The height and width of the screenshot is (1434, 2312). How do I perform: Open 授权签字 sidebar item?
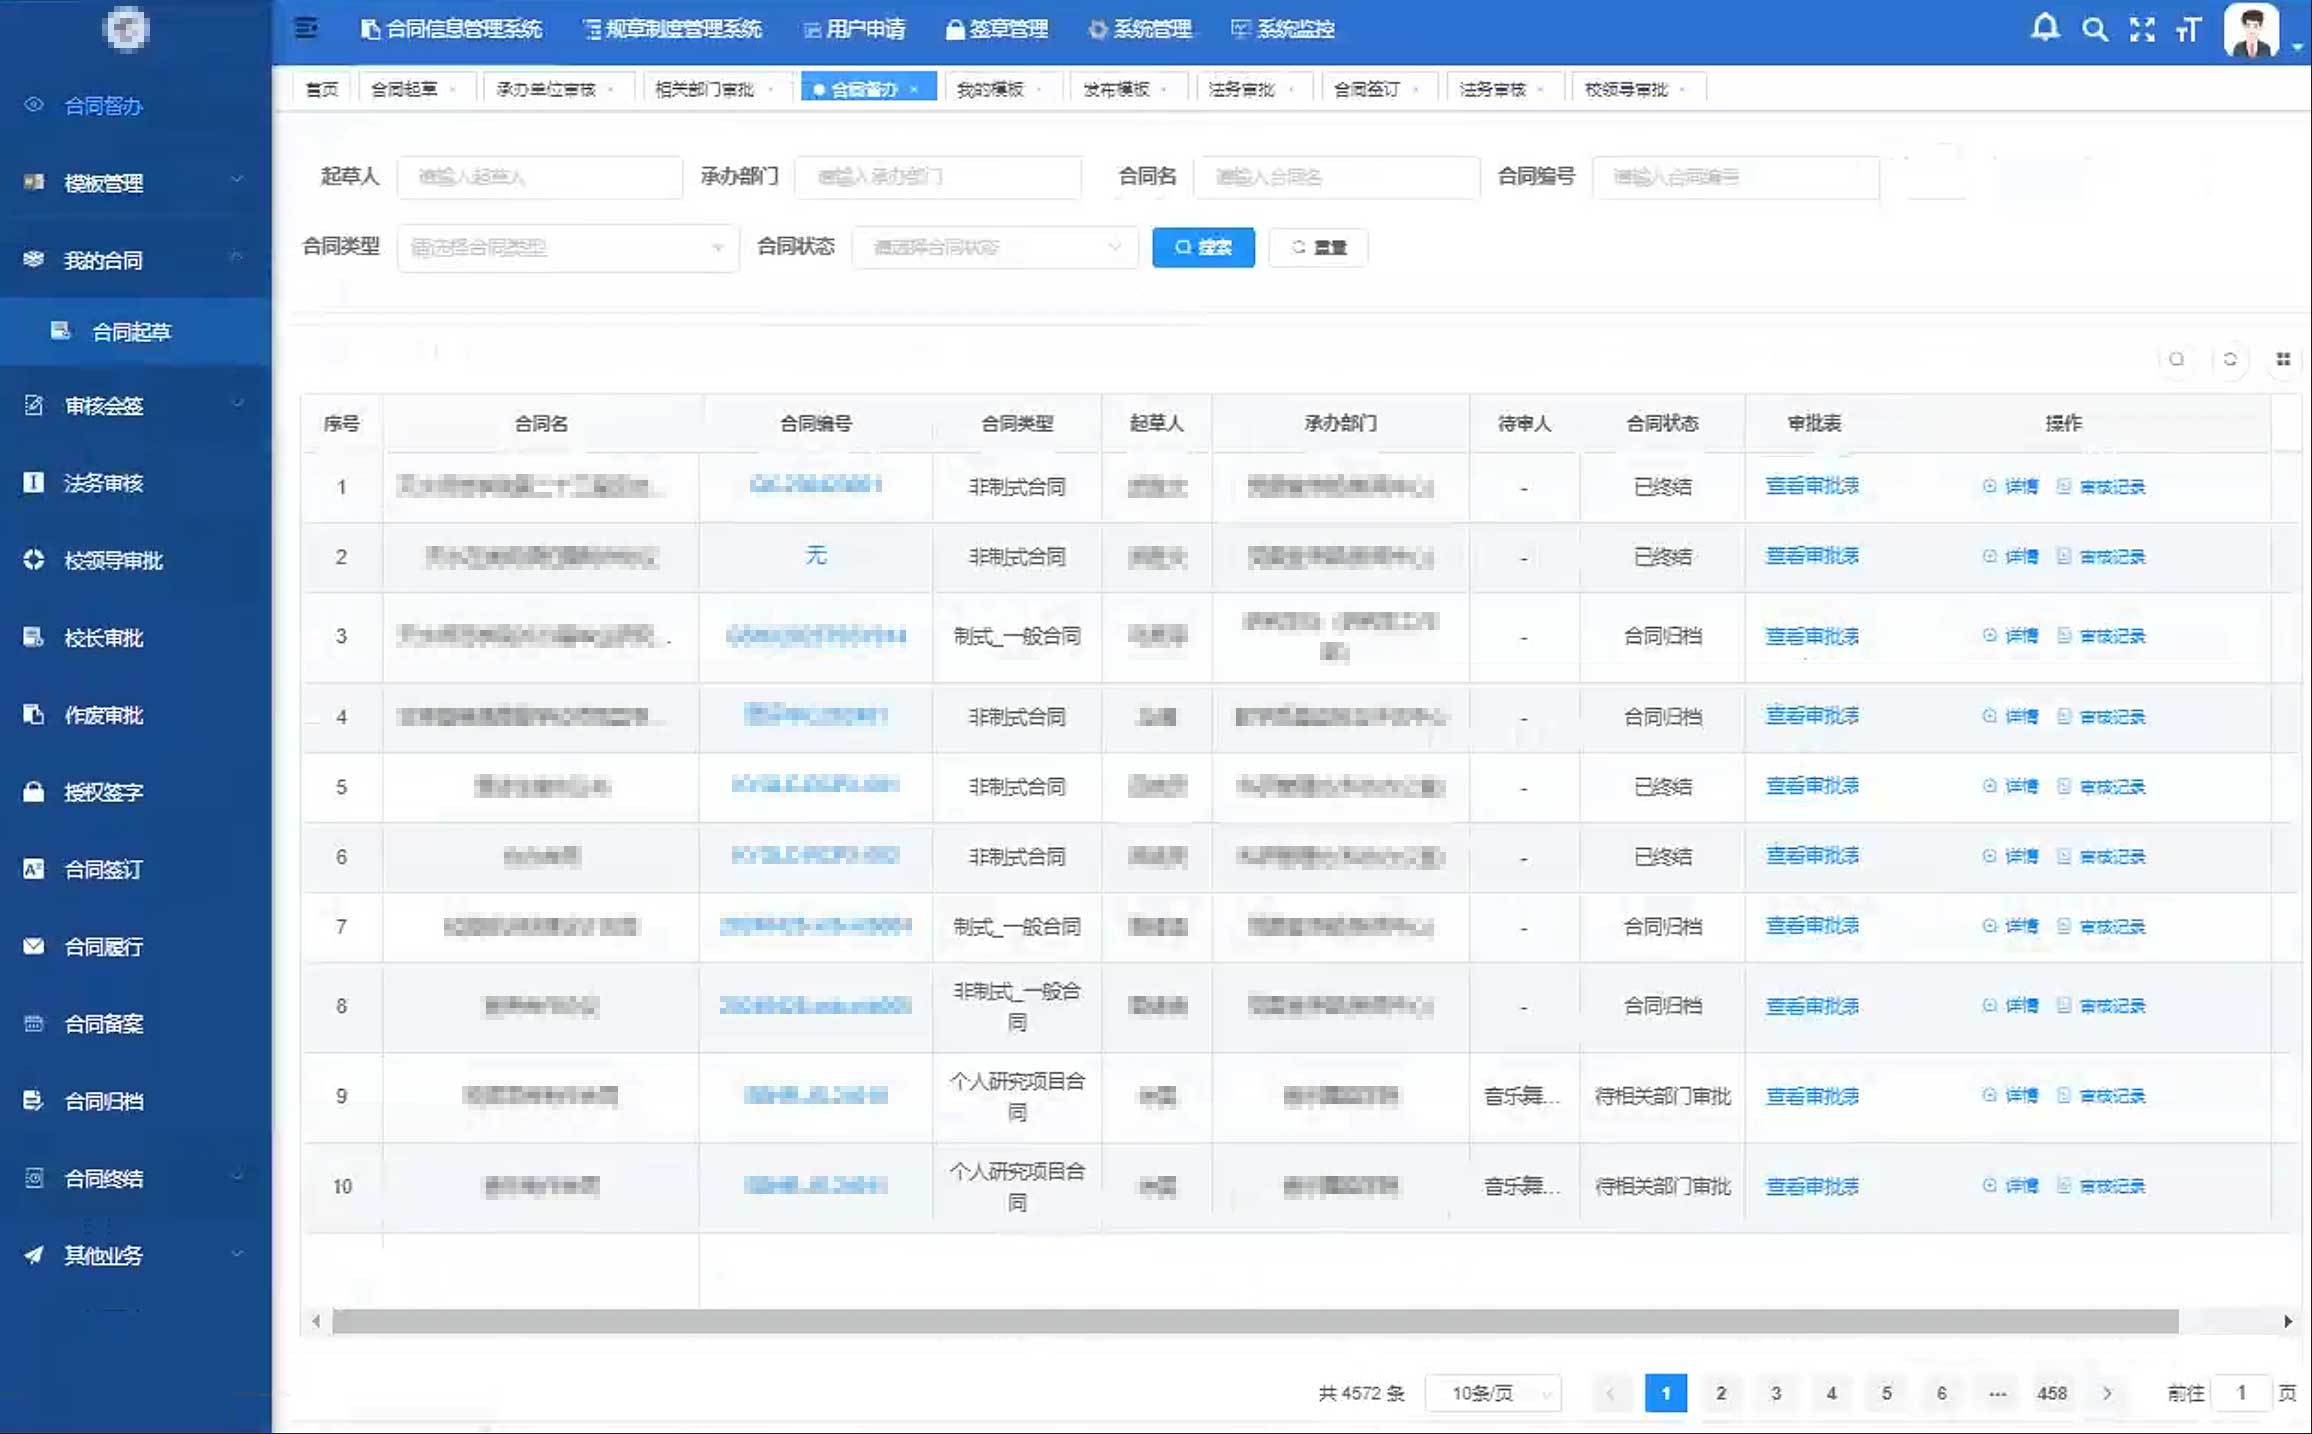tap(136, 792)
